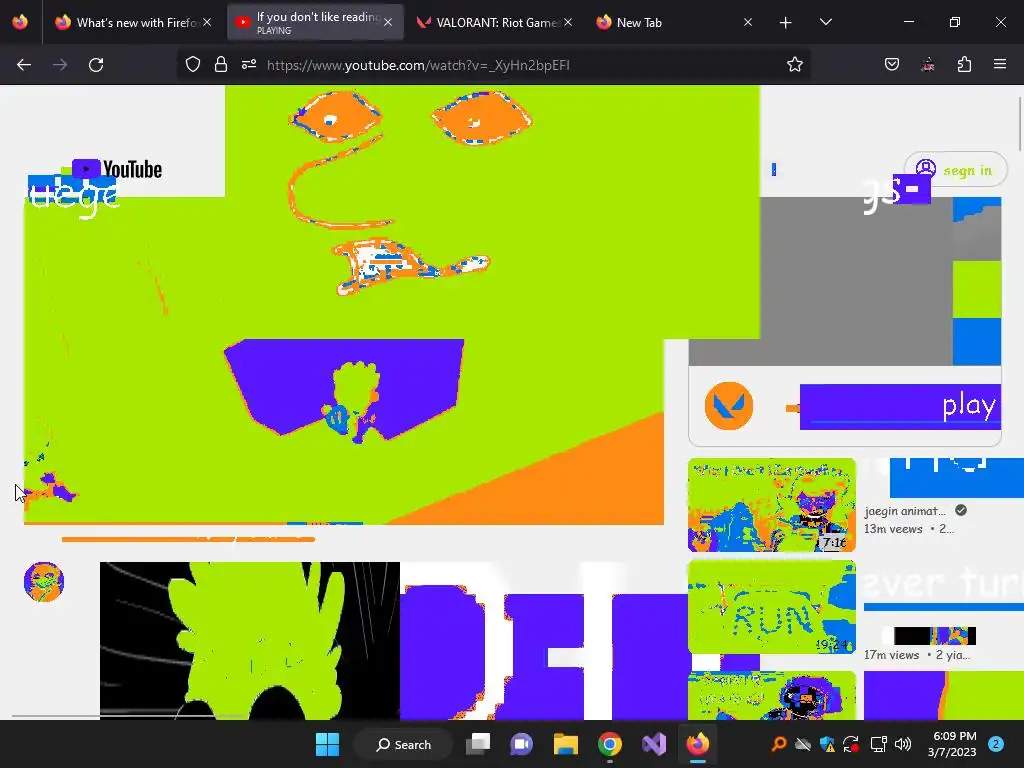Go to YouTube home via logo
This screenshot has width=1024, height=768.
117,170
